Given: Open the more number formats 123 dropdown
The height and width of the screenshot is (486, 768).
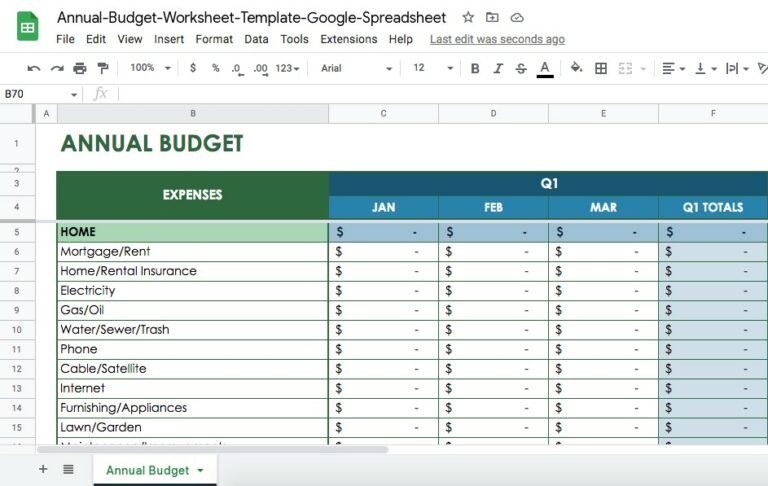Looking at the screenshot, I should tap(287, 68).
